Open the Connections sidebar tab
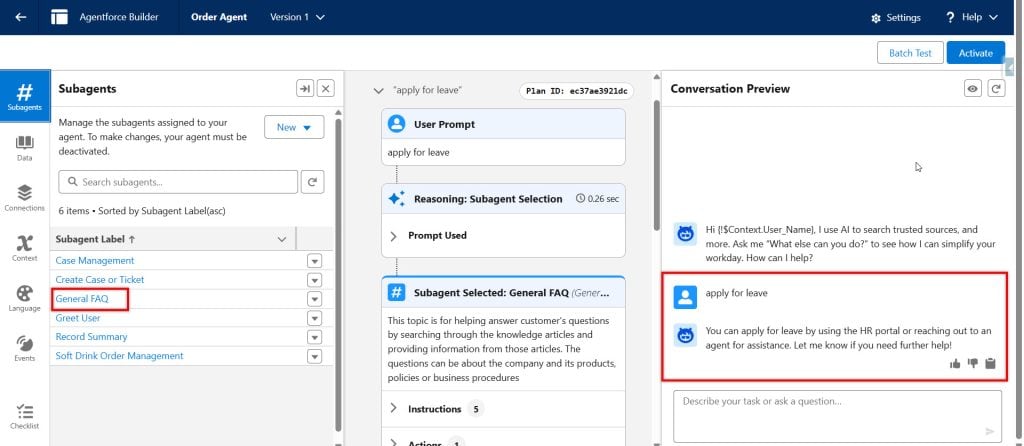Image resolution: width=1024 pixels, height=446 pixels. coord(25,199)
